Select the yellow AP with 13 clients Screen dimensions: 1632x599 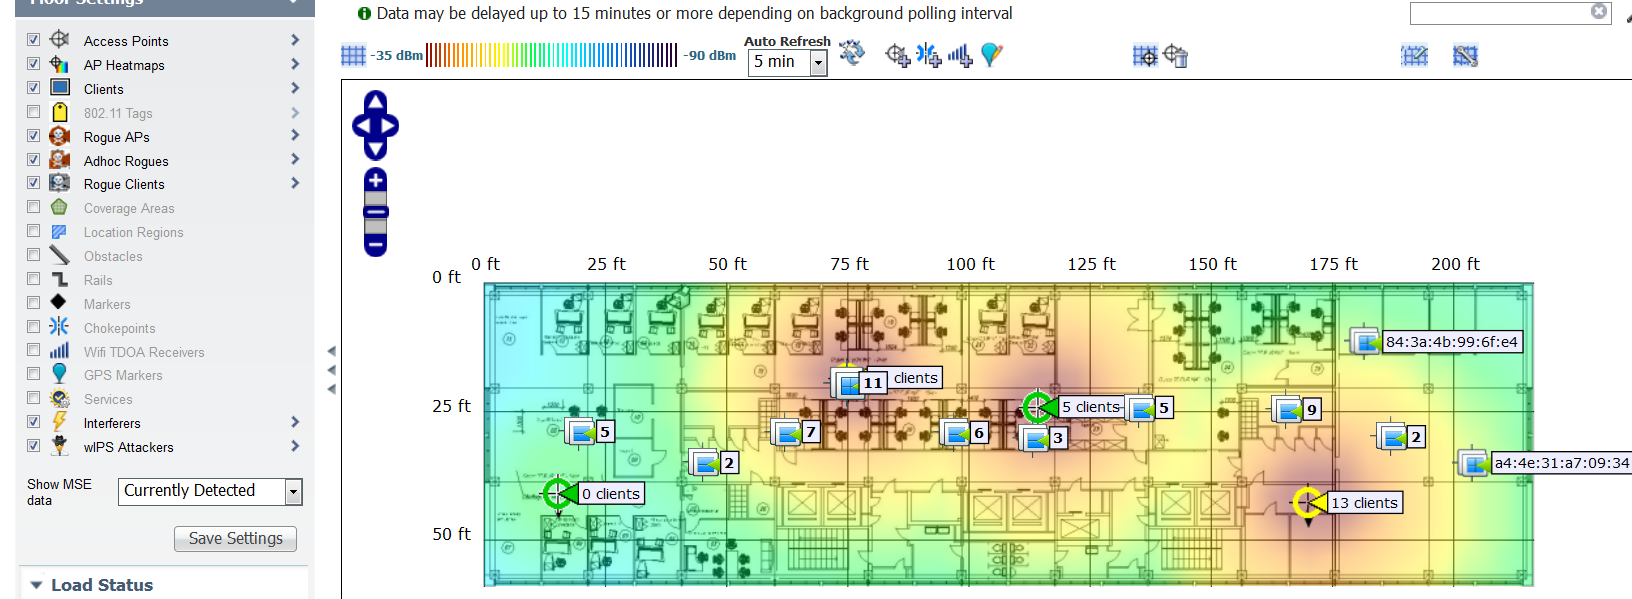coord(1308,502)
